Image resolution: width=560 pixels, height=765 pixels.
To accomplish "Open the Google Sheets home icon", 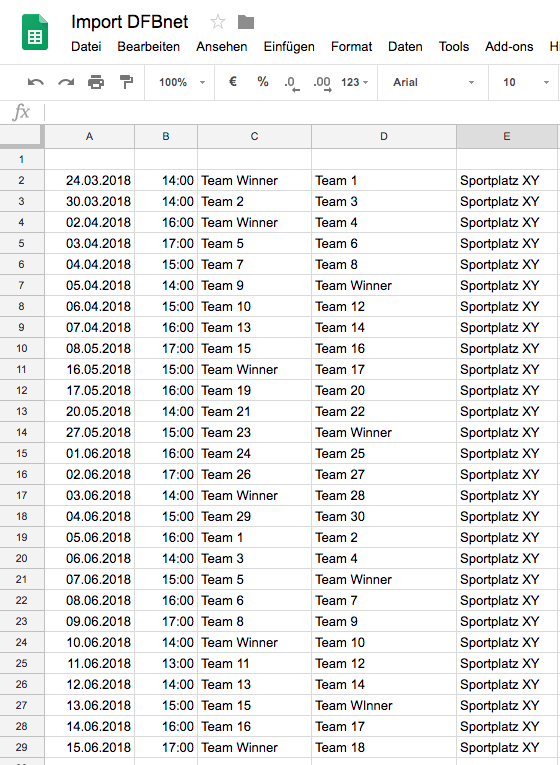I will [x=35, y=32].
